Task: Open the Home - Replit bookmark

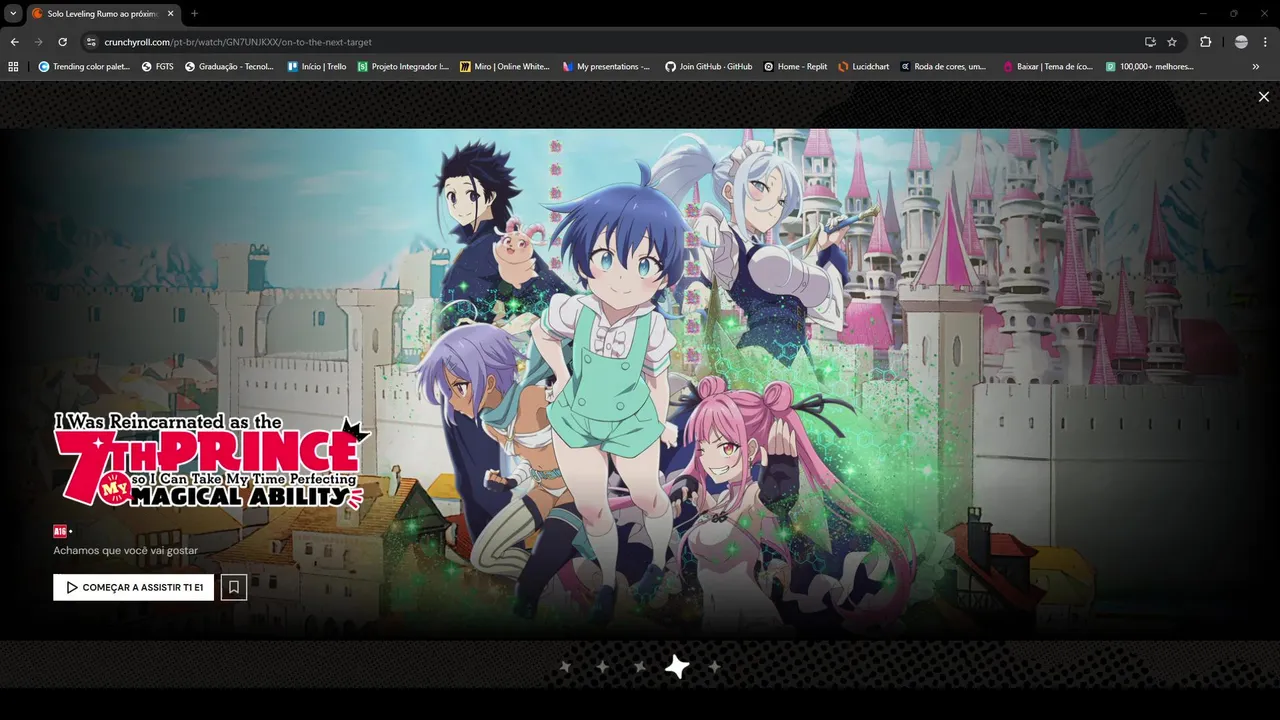Action: click(x=796, y=67)
